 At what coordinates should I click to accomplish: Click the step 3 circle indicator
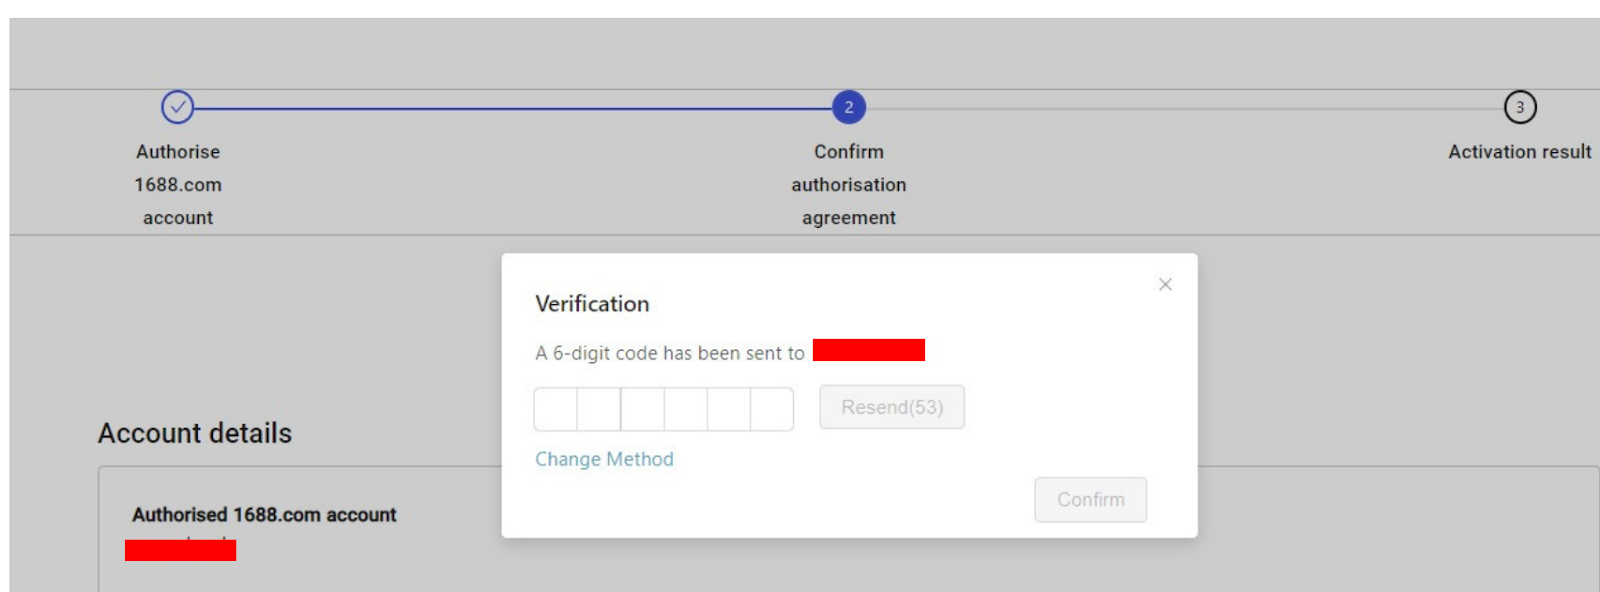coord(1519,107)
